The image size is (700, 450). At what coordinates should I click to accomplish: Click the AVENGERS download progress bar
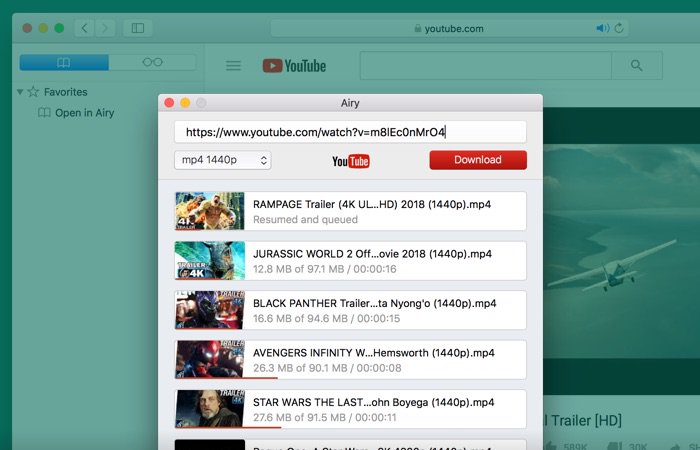pyautogui.click(x=226, y=378)
